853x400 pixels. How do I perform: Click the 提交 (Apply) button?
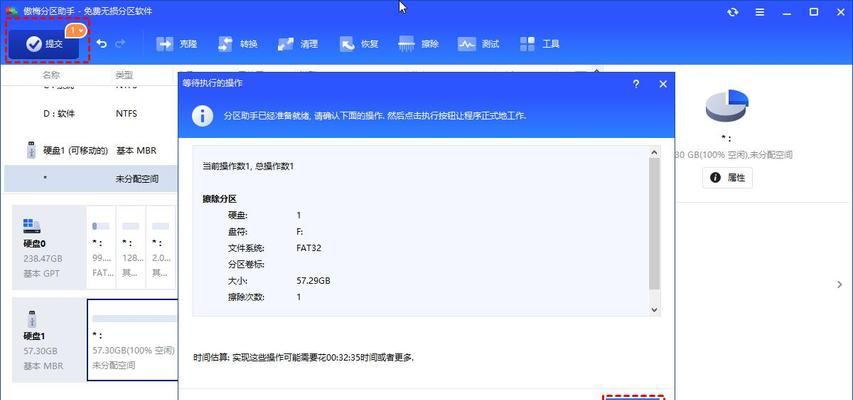click(x=45, y=44)
